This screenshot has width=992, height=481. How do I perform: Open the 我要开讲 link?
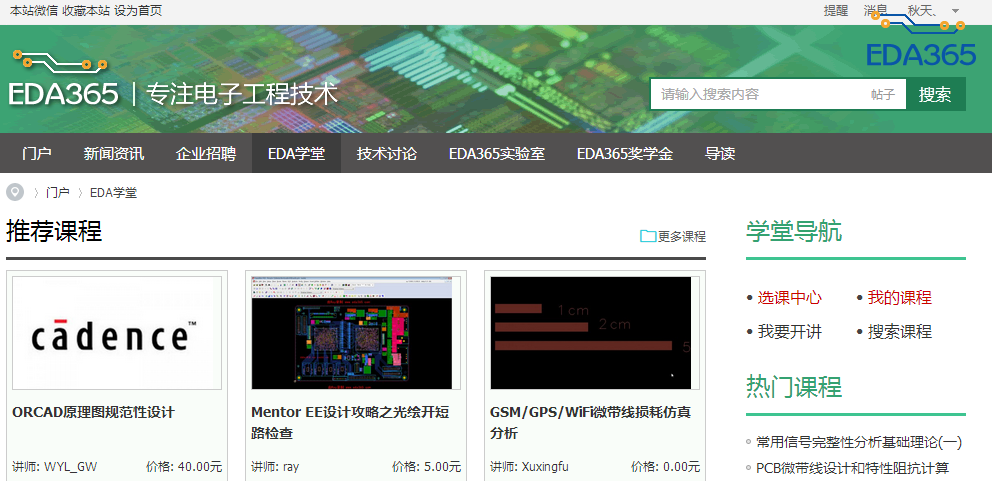790,332
